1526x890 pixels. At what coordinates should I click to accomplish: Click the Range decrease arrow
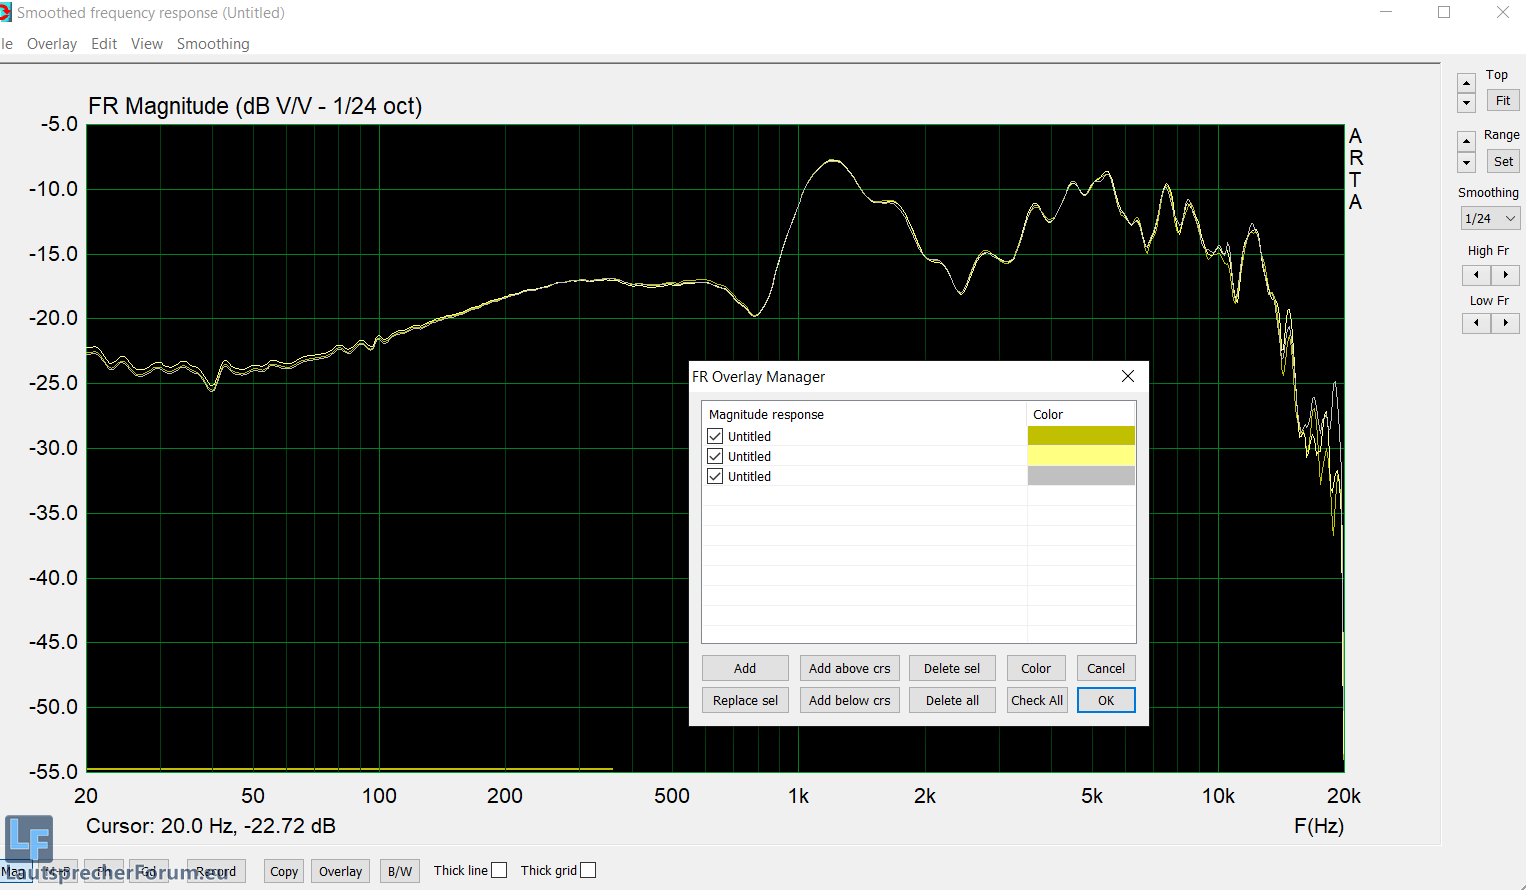coord(1466,163)
